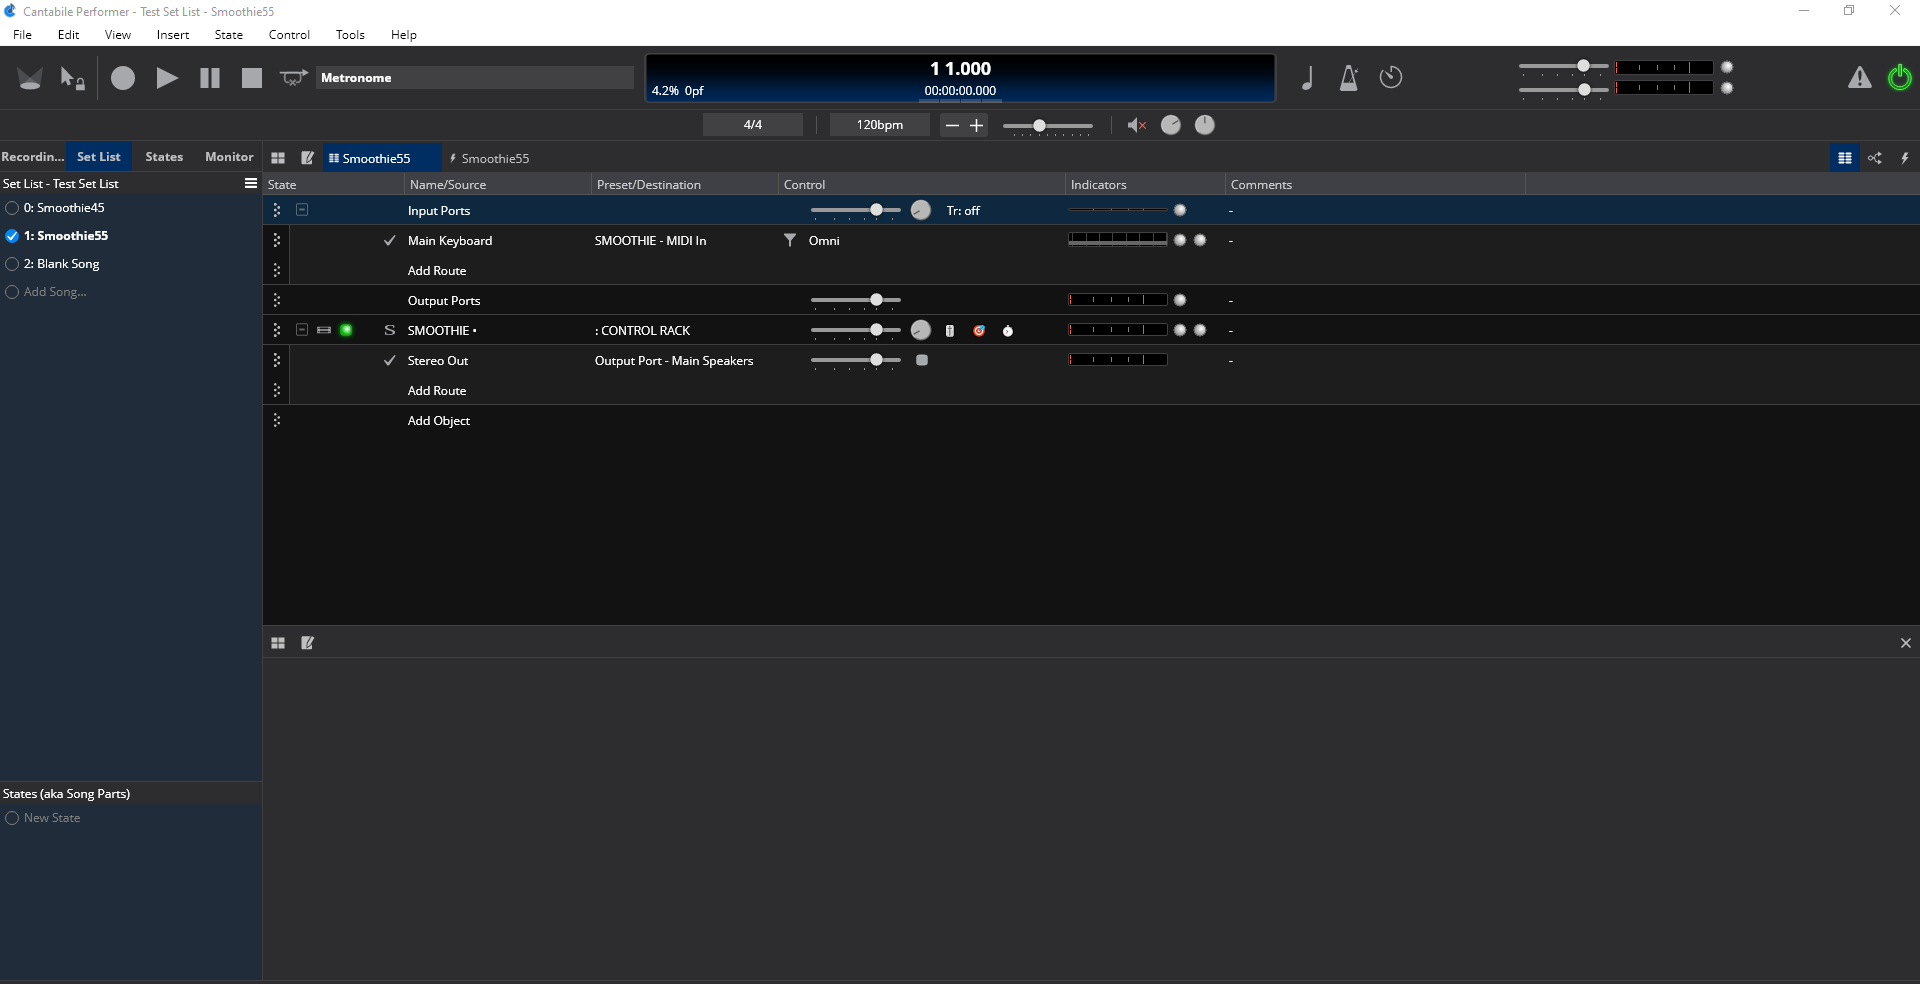Toggle the metronome icon
The image size is (1920, 984).
(1348, 78)
